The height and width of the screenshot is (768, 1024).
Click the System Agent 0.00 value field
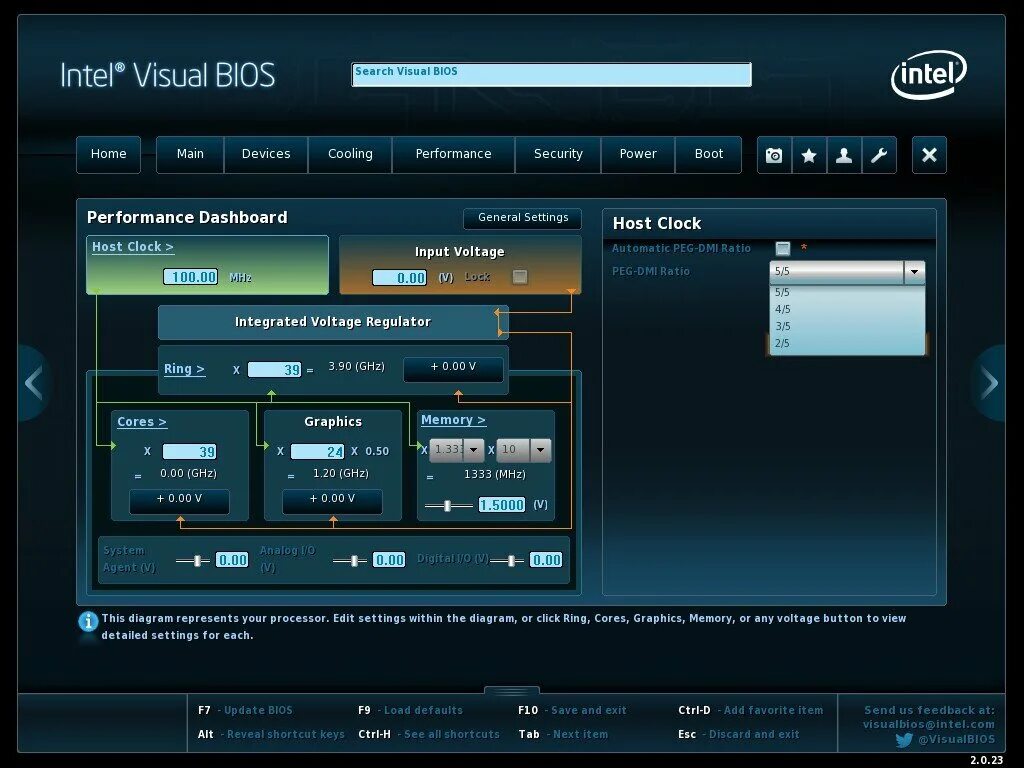point(232,560)
